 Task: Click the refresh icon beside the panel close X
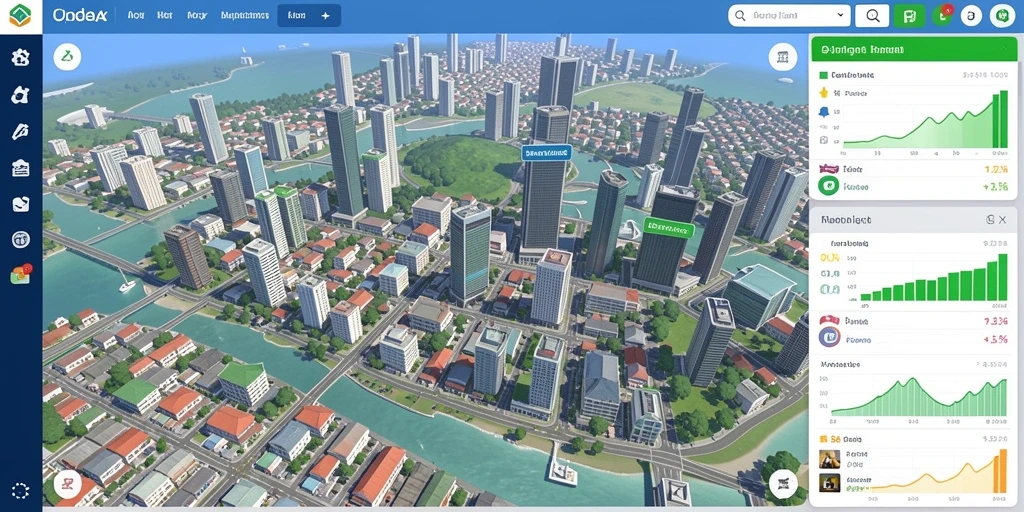[990, 220]
